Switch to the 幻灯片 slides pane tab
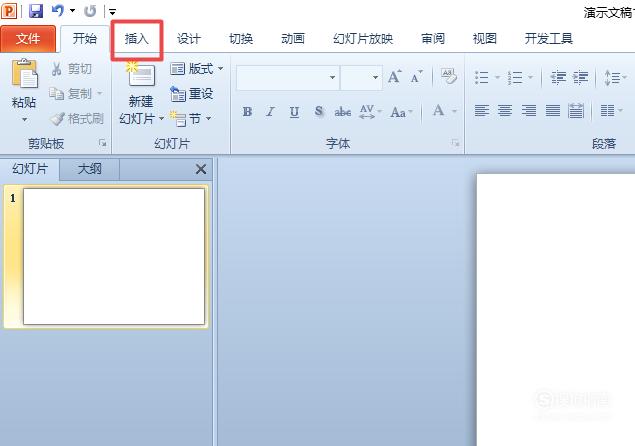 click(30, 168)
